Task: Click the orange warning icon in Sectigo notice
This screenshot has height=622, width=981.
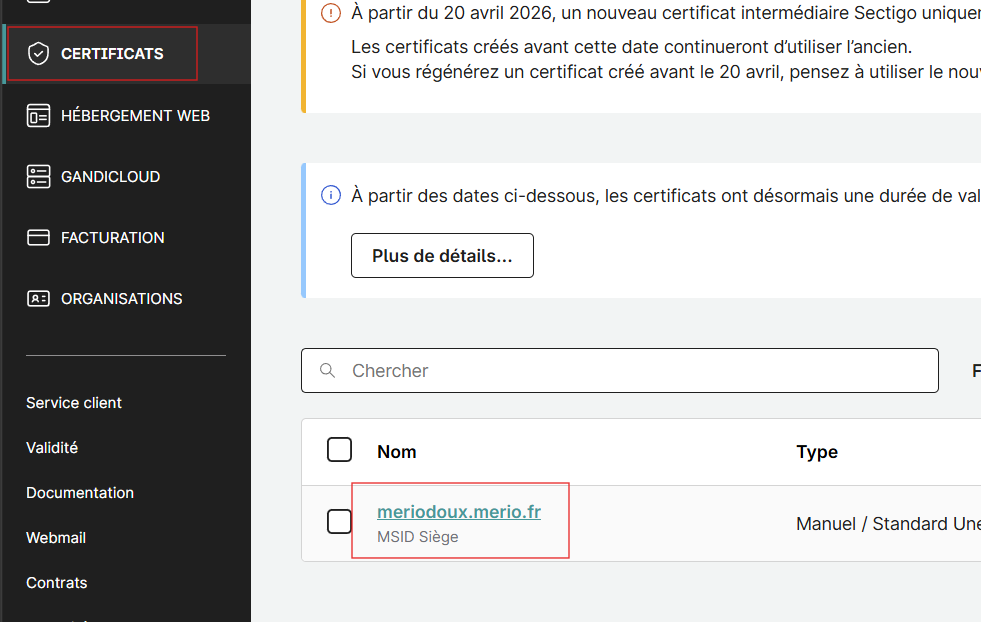Action: (331, 13)
